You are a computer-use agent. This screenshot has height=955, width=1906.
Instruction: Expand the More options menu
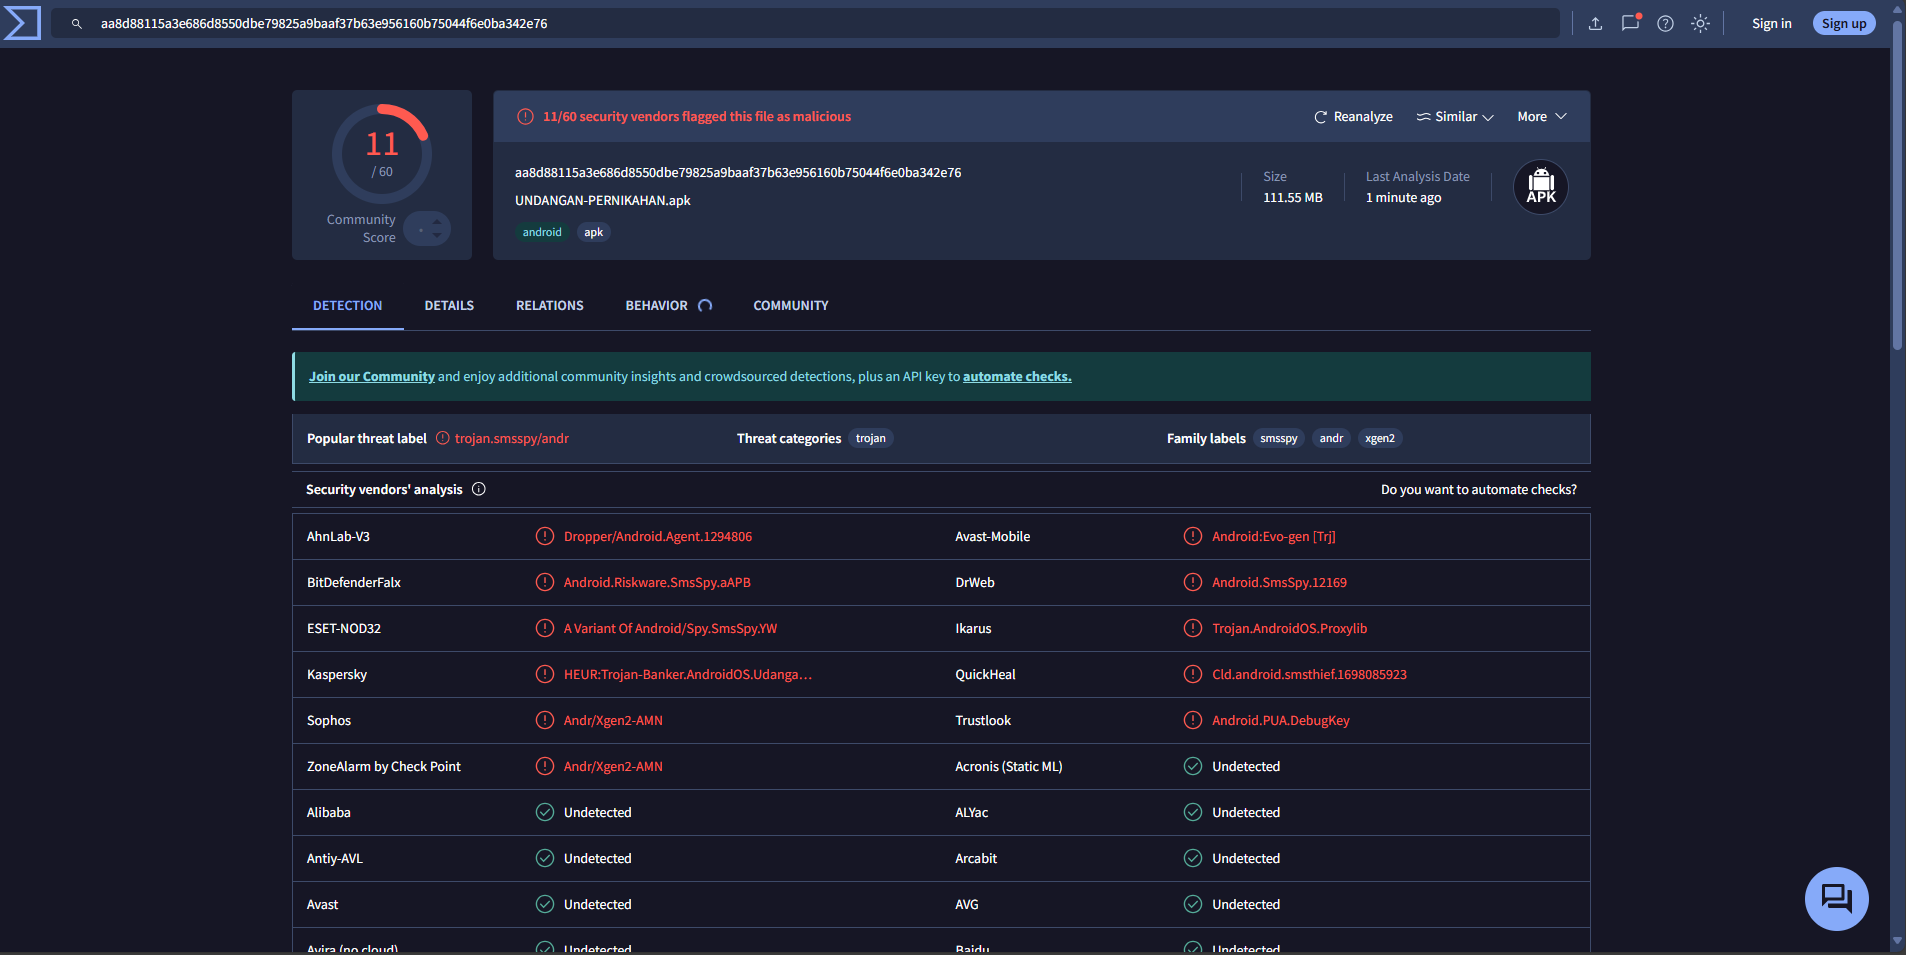1540,116
